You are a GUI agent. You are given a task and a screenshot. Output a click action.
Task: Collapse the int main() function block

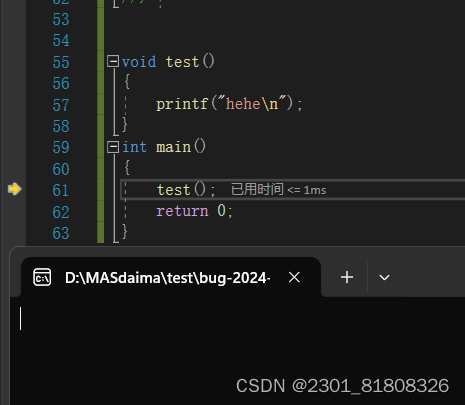click(113, 147)
